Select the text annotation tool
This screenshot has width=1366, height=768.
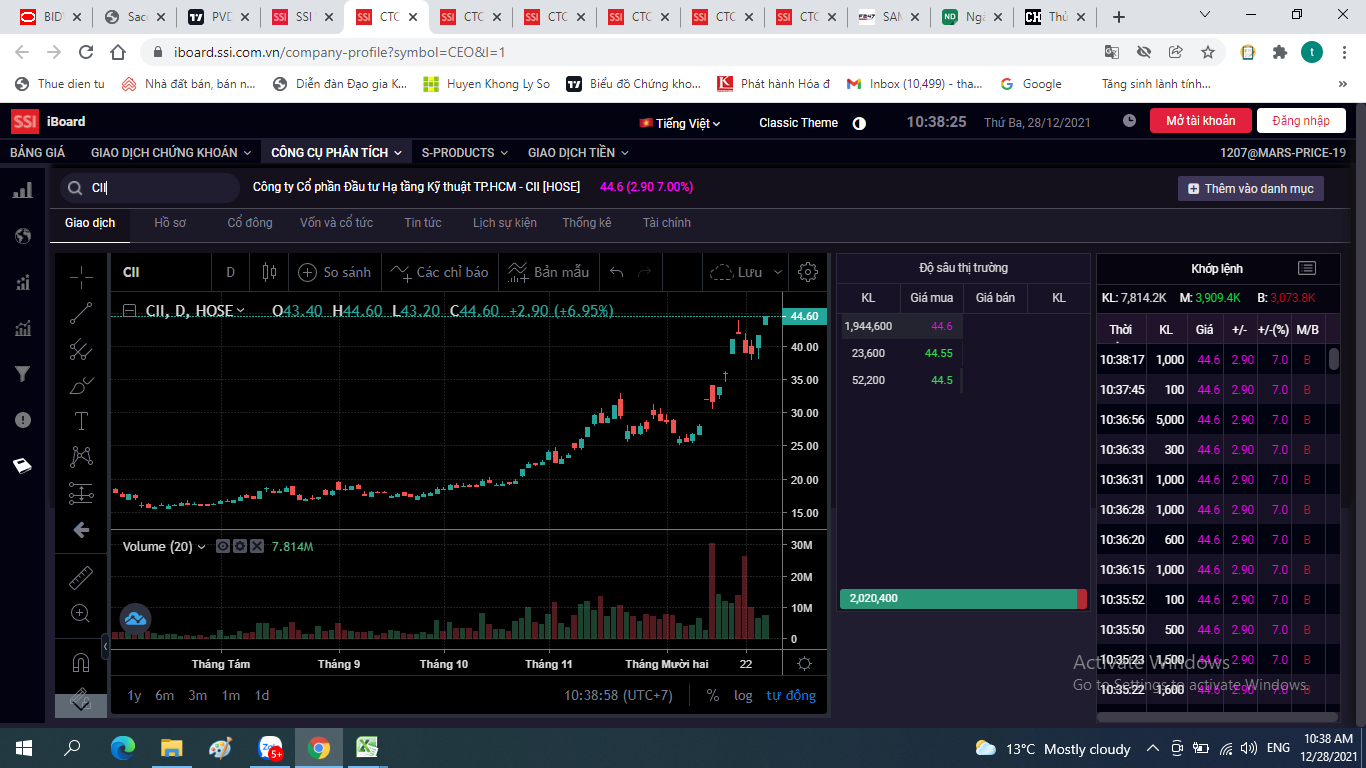(x=81, y=421)
